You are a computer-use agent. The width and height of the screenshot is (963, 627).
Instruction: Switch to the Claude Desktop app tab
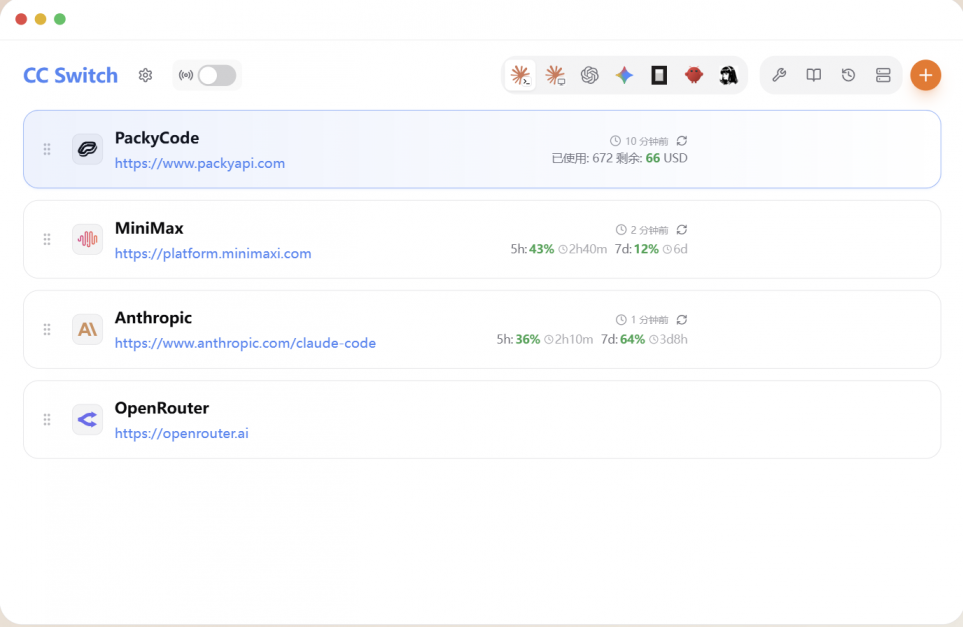tap(555, 76)
